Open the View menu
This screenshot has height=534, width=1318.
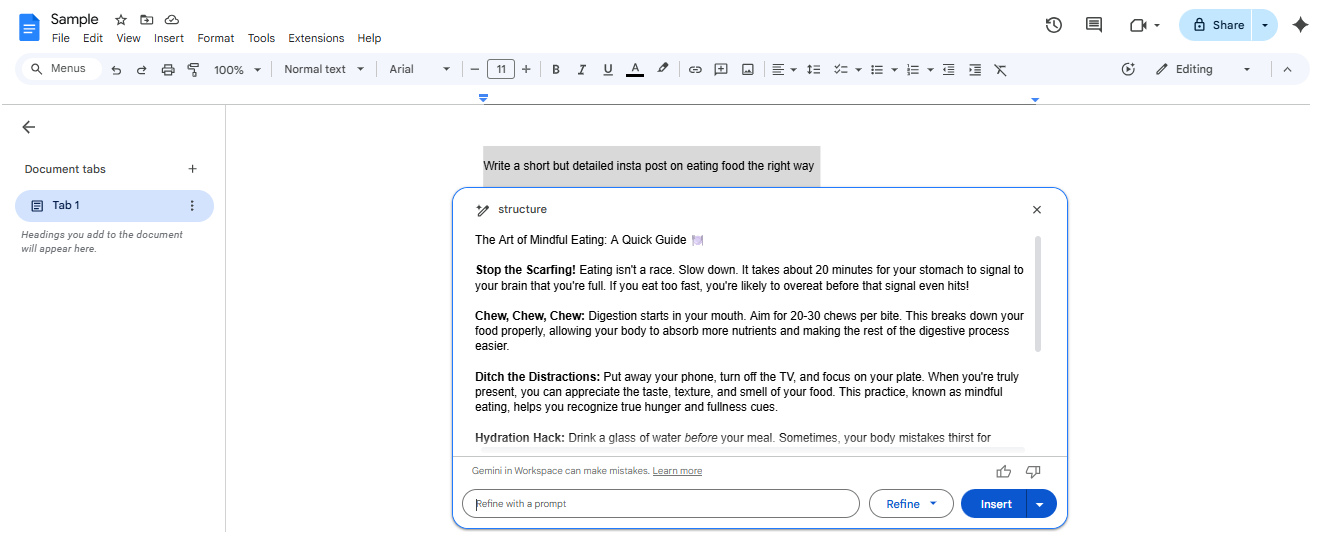pyautogui.click(x=128, y=38)
